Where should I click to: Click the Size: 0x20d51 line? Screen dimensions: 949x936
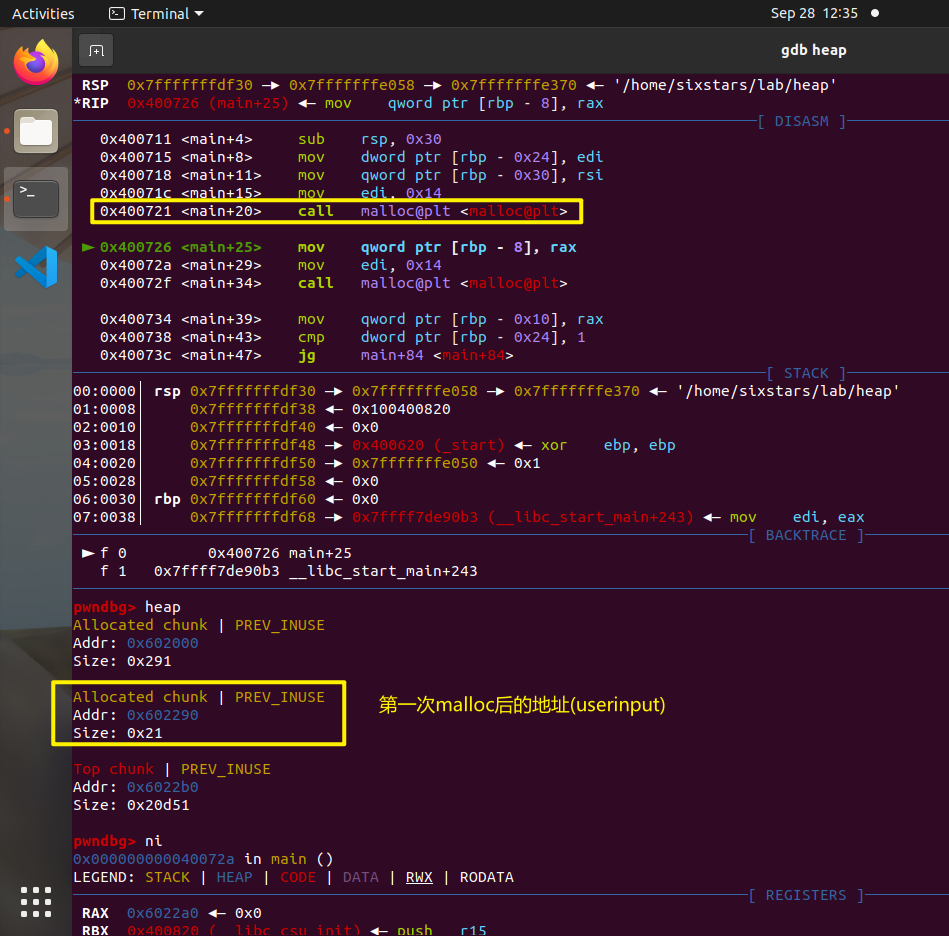click(131, 805)
